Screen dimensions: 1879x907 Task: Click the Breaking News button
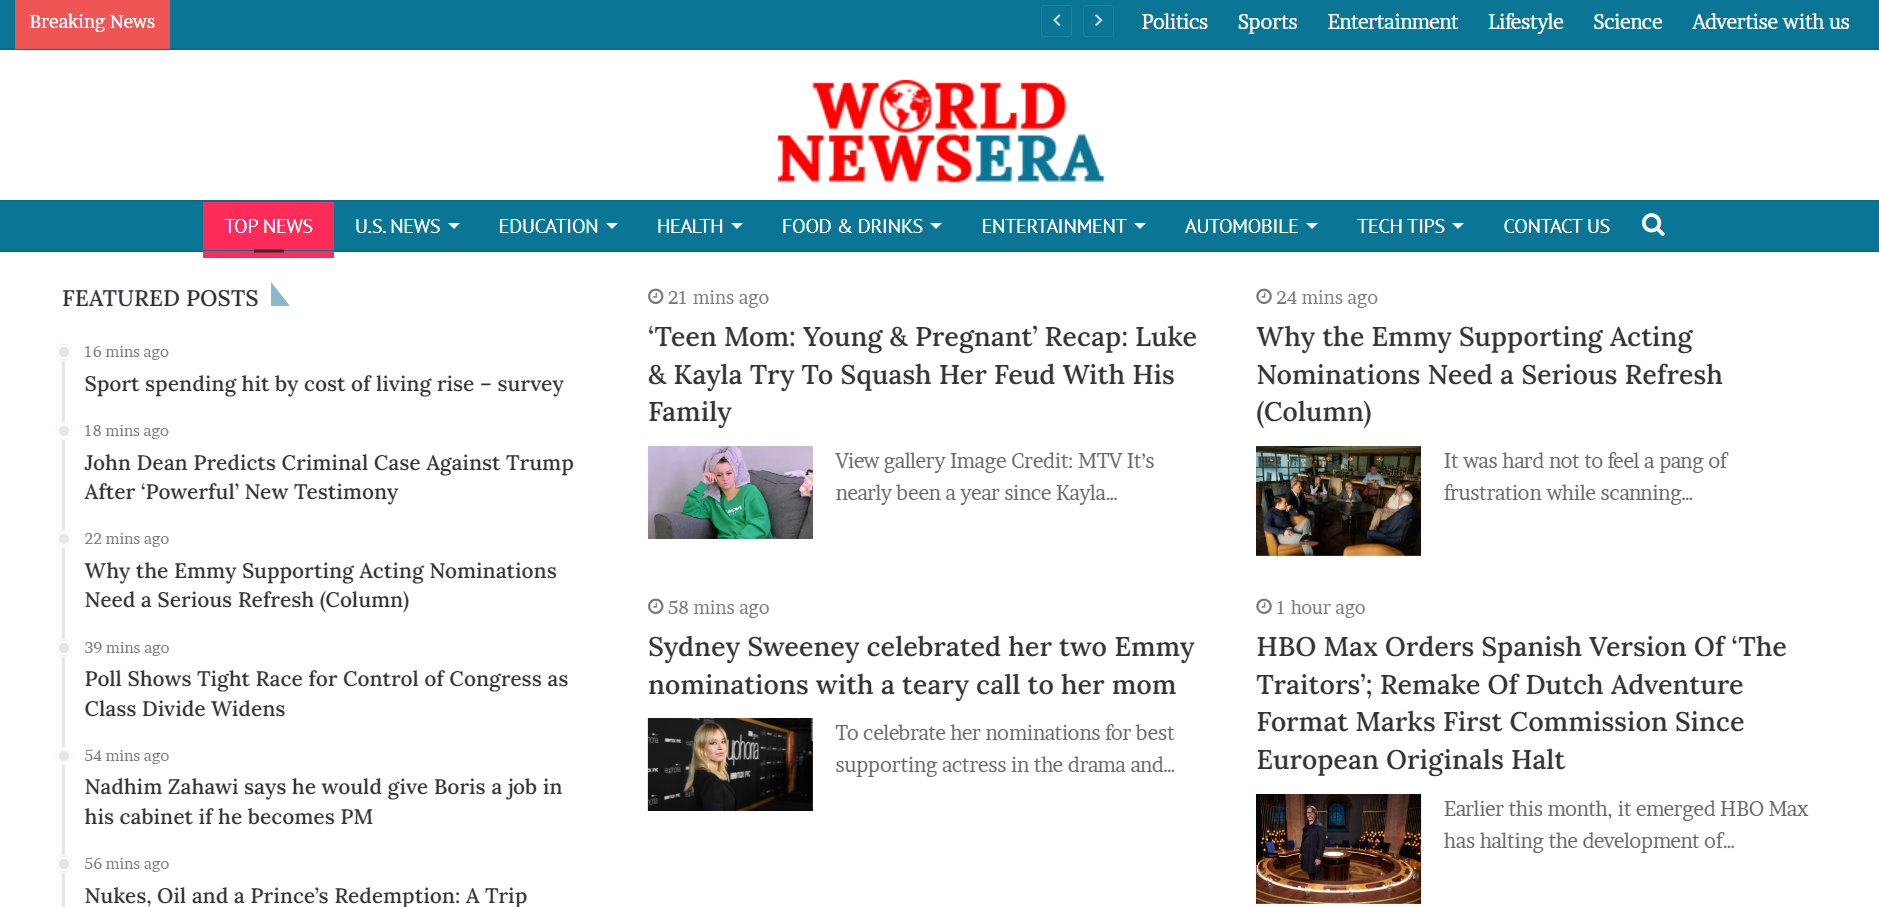(x=92, y=23)
